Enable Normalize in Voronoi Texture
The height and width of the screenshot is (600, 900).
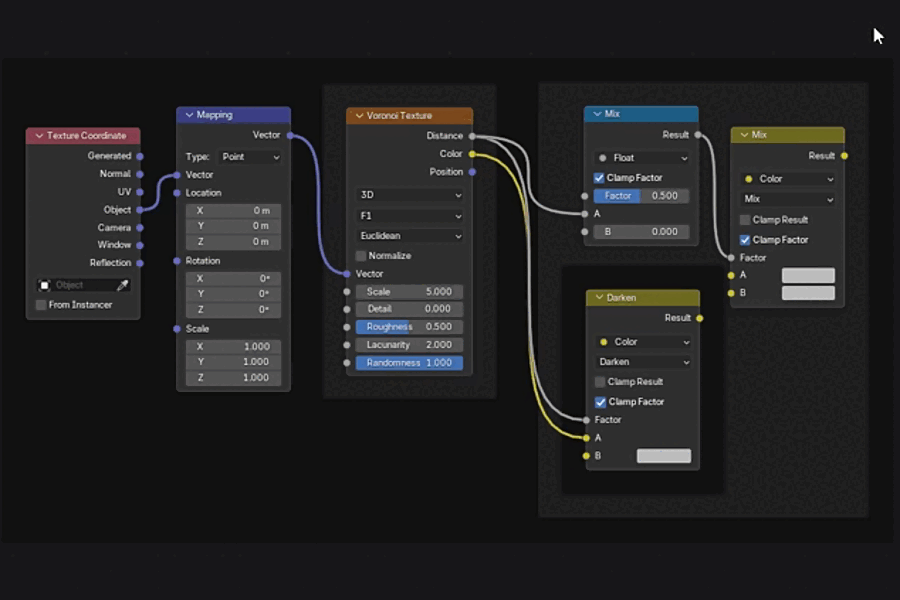tap(361, 256)
